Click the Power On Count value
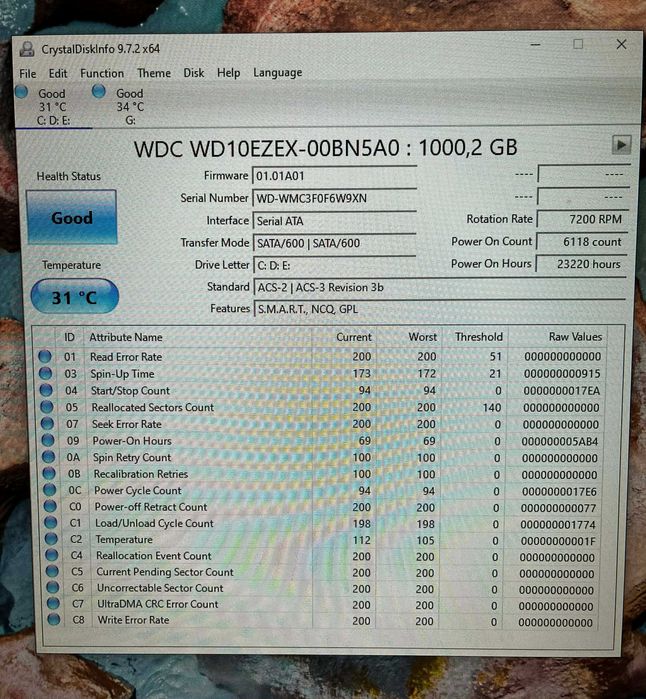This screenshot has height=699, width=646. pyautogui.click(x=582, y=242)
